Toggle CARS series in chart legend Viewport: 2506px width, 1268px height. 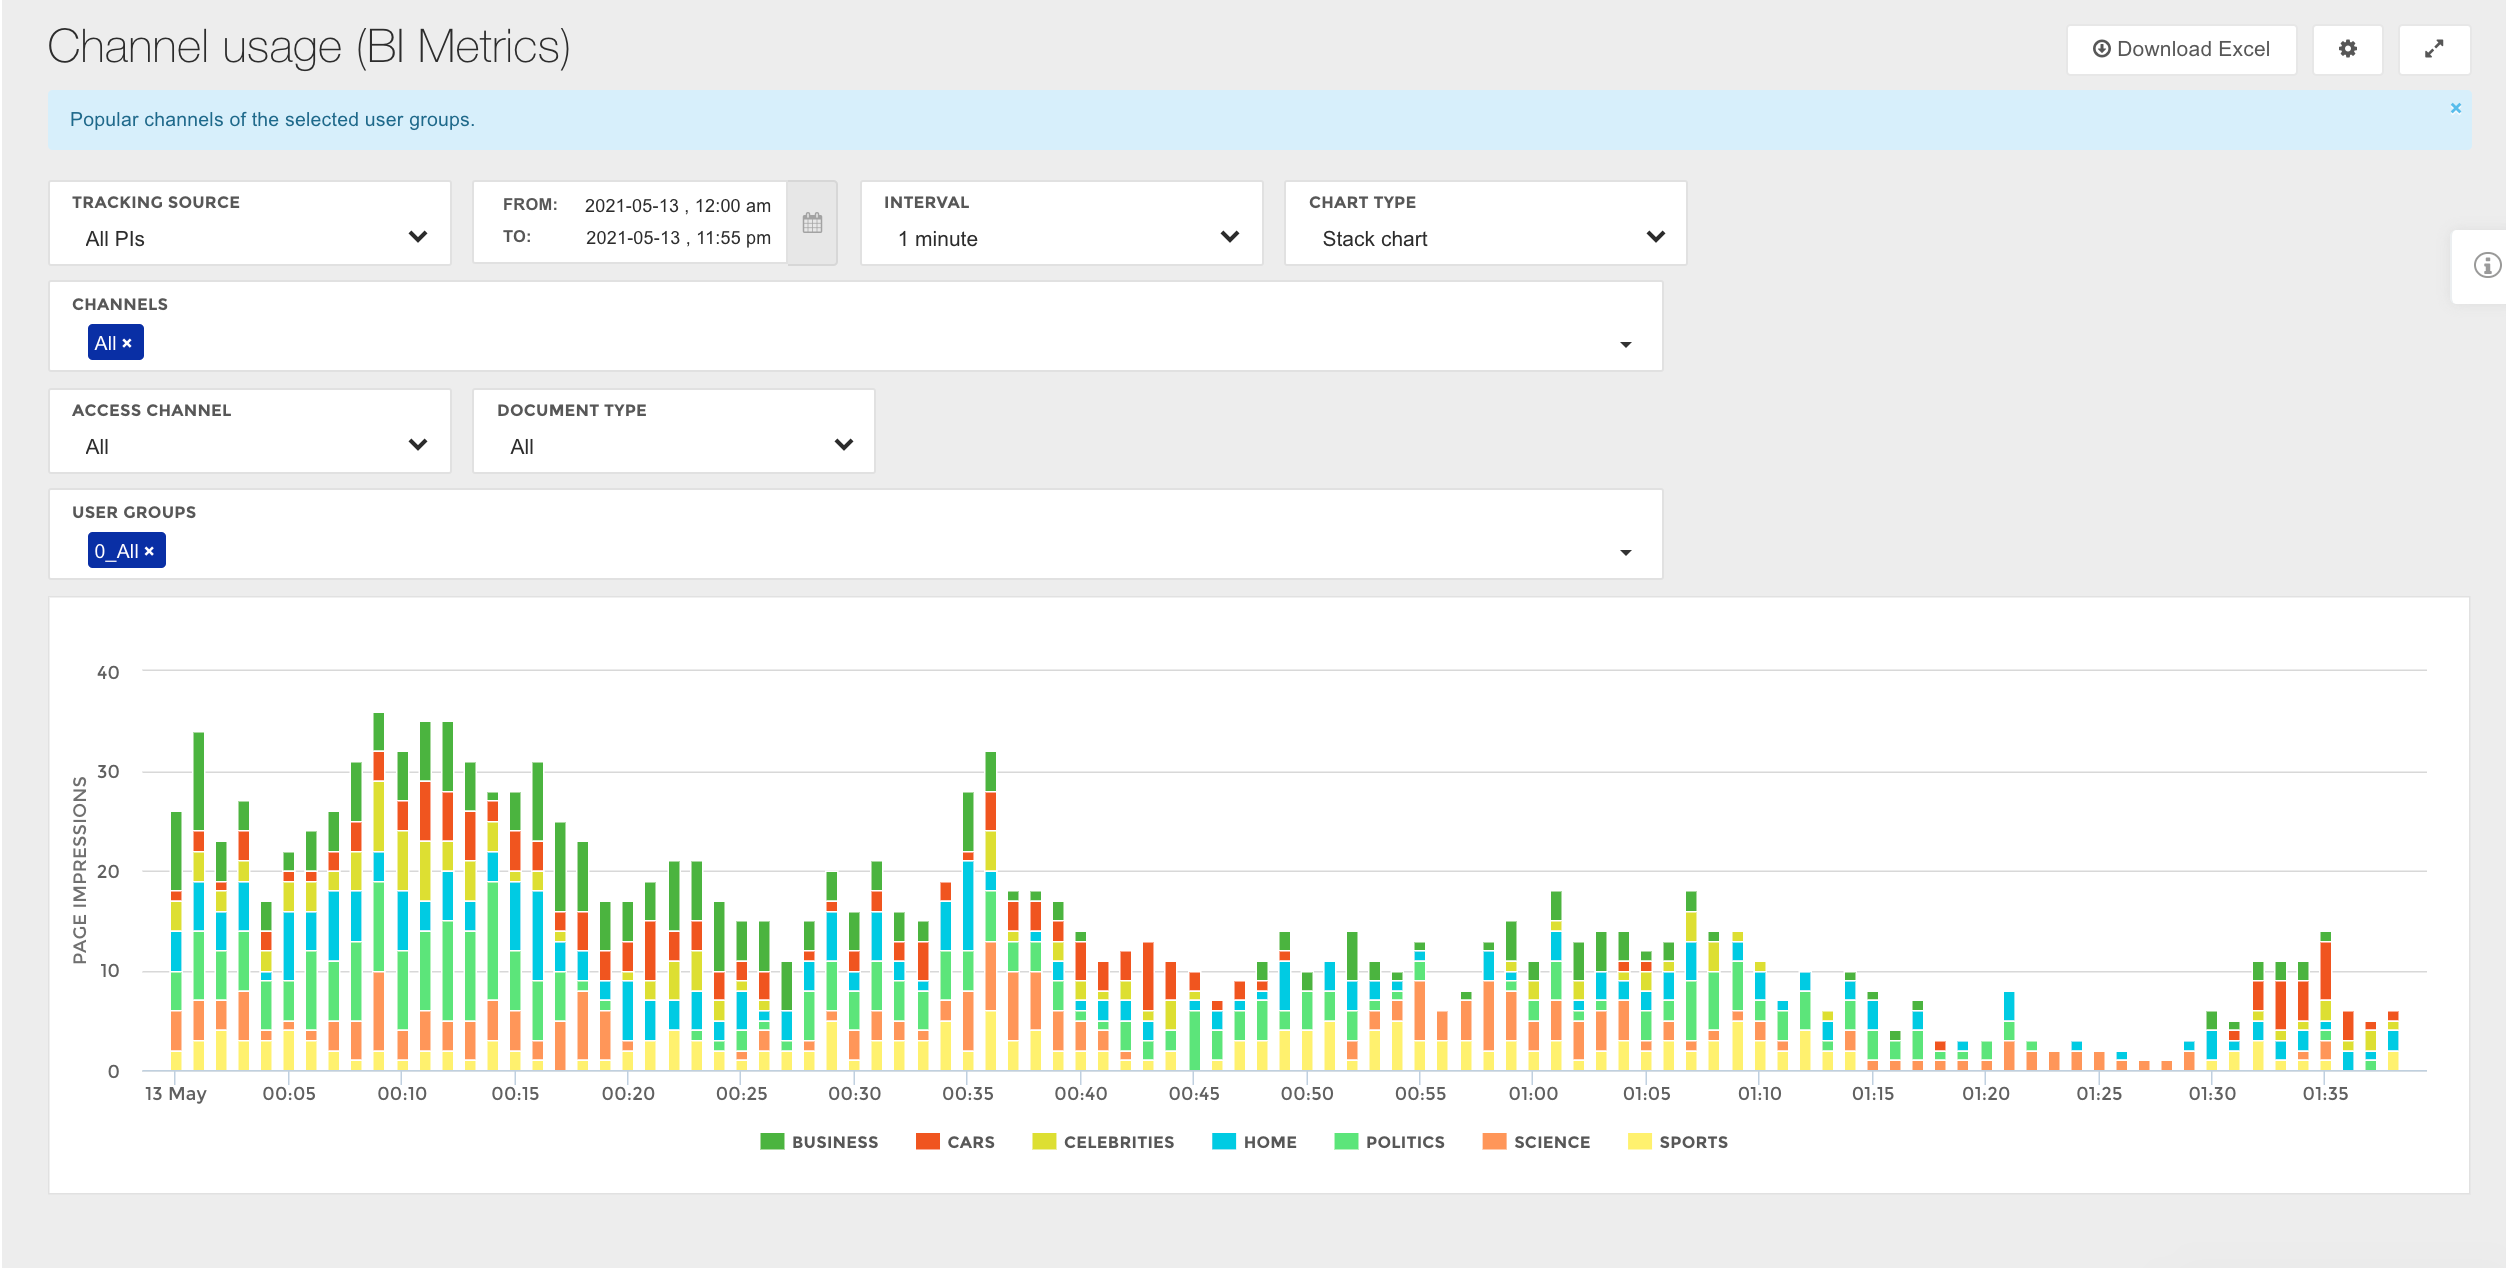[x=969, y=1142]
